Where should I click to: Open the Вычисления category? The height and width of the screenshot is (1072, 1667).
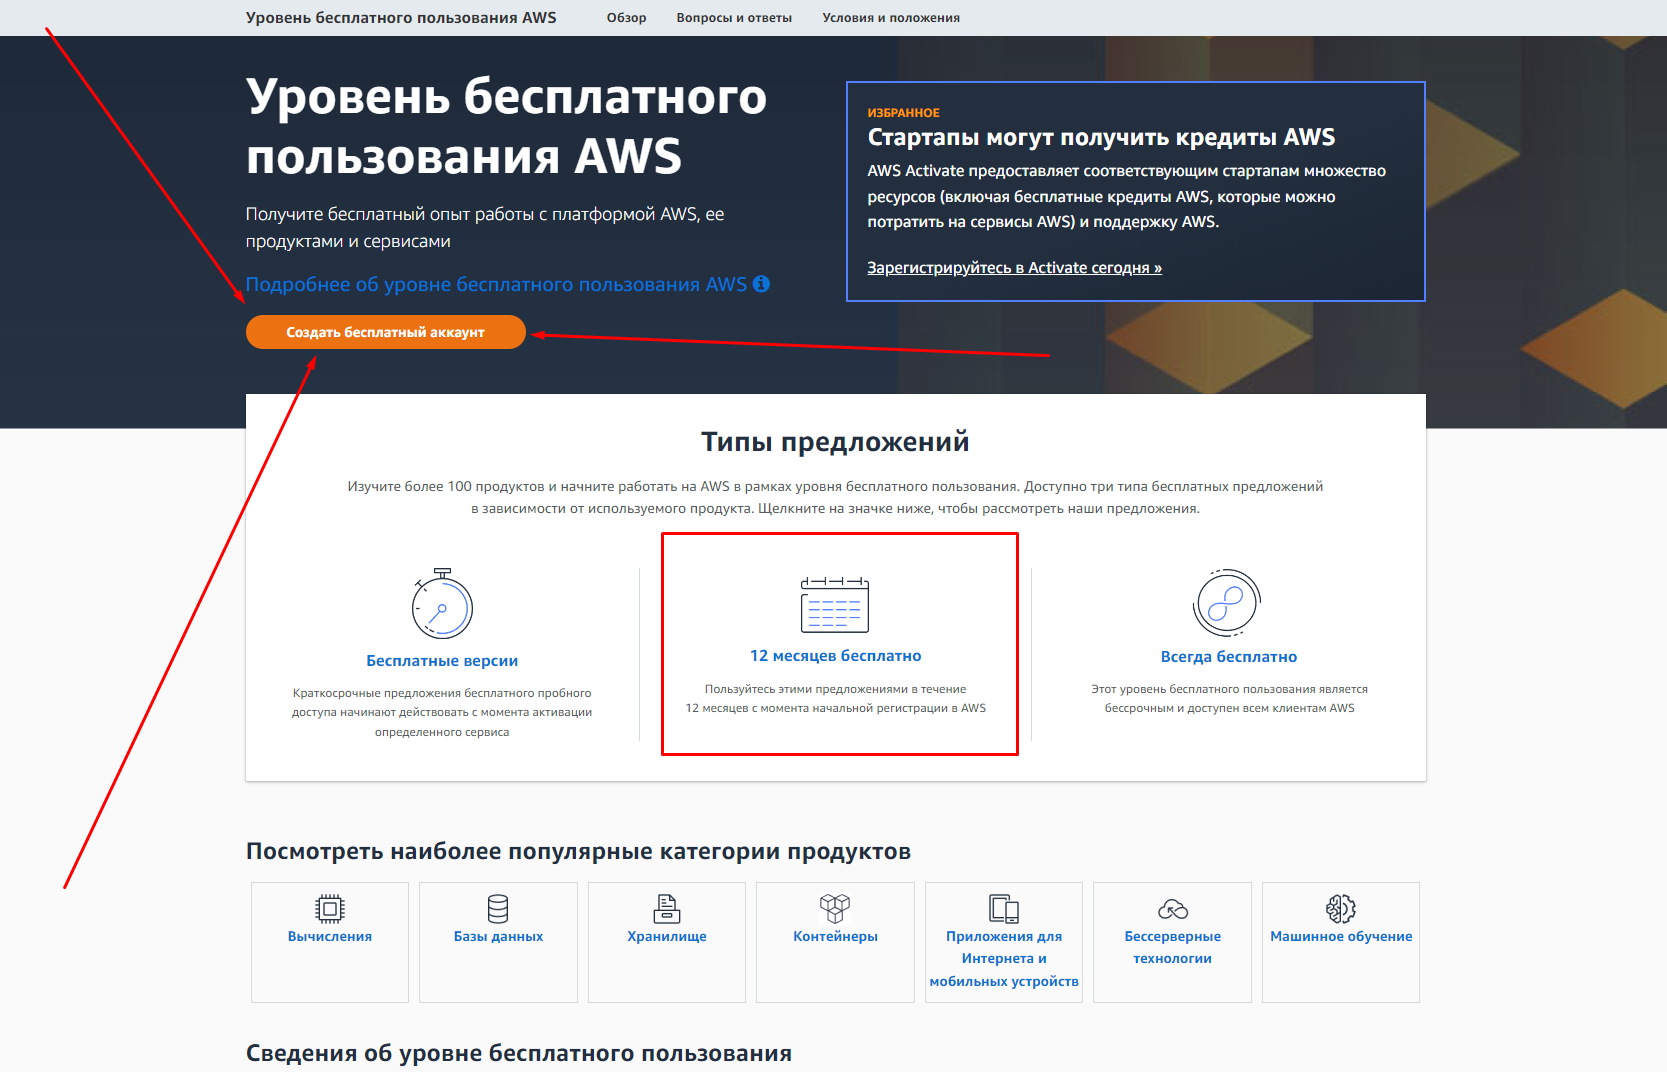coord(330,942)
